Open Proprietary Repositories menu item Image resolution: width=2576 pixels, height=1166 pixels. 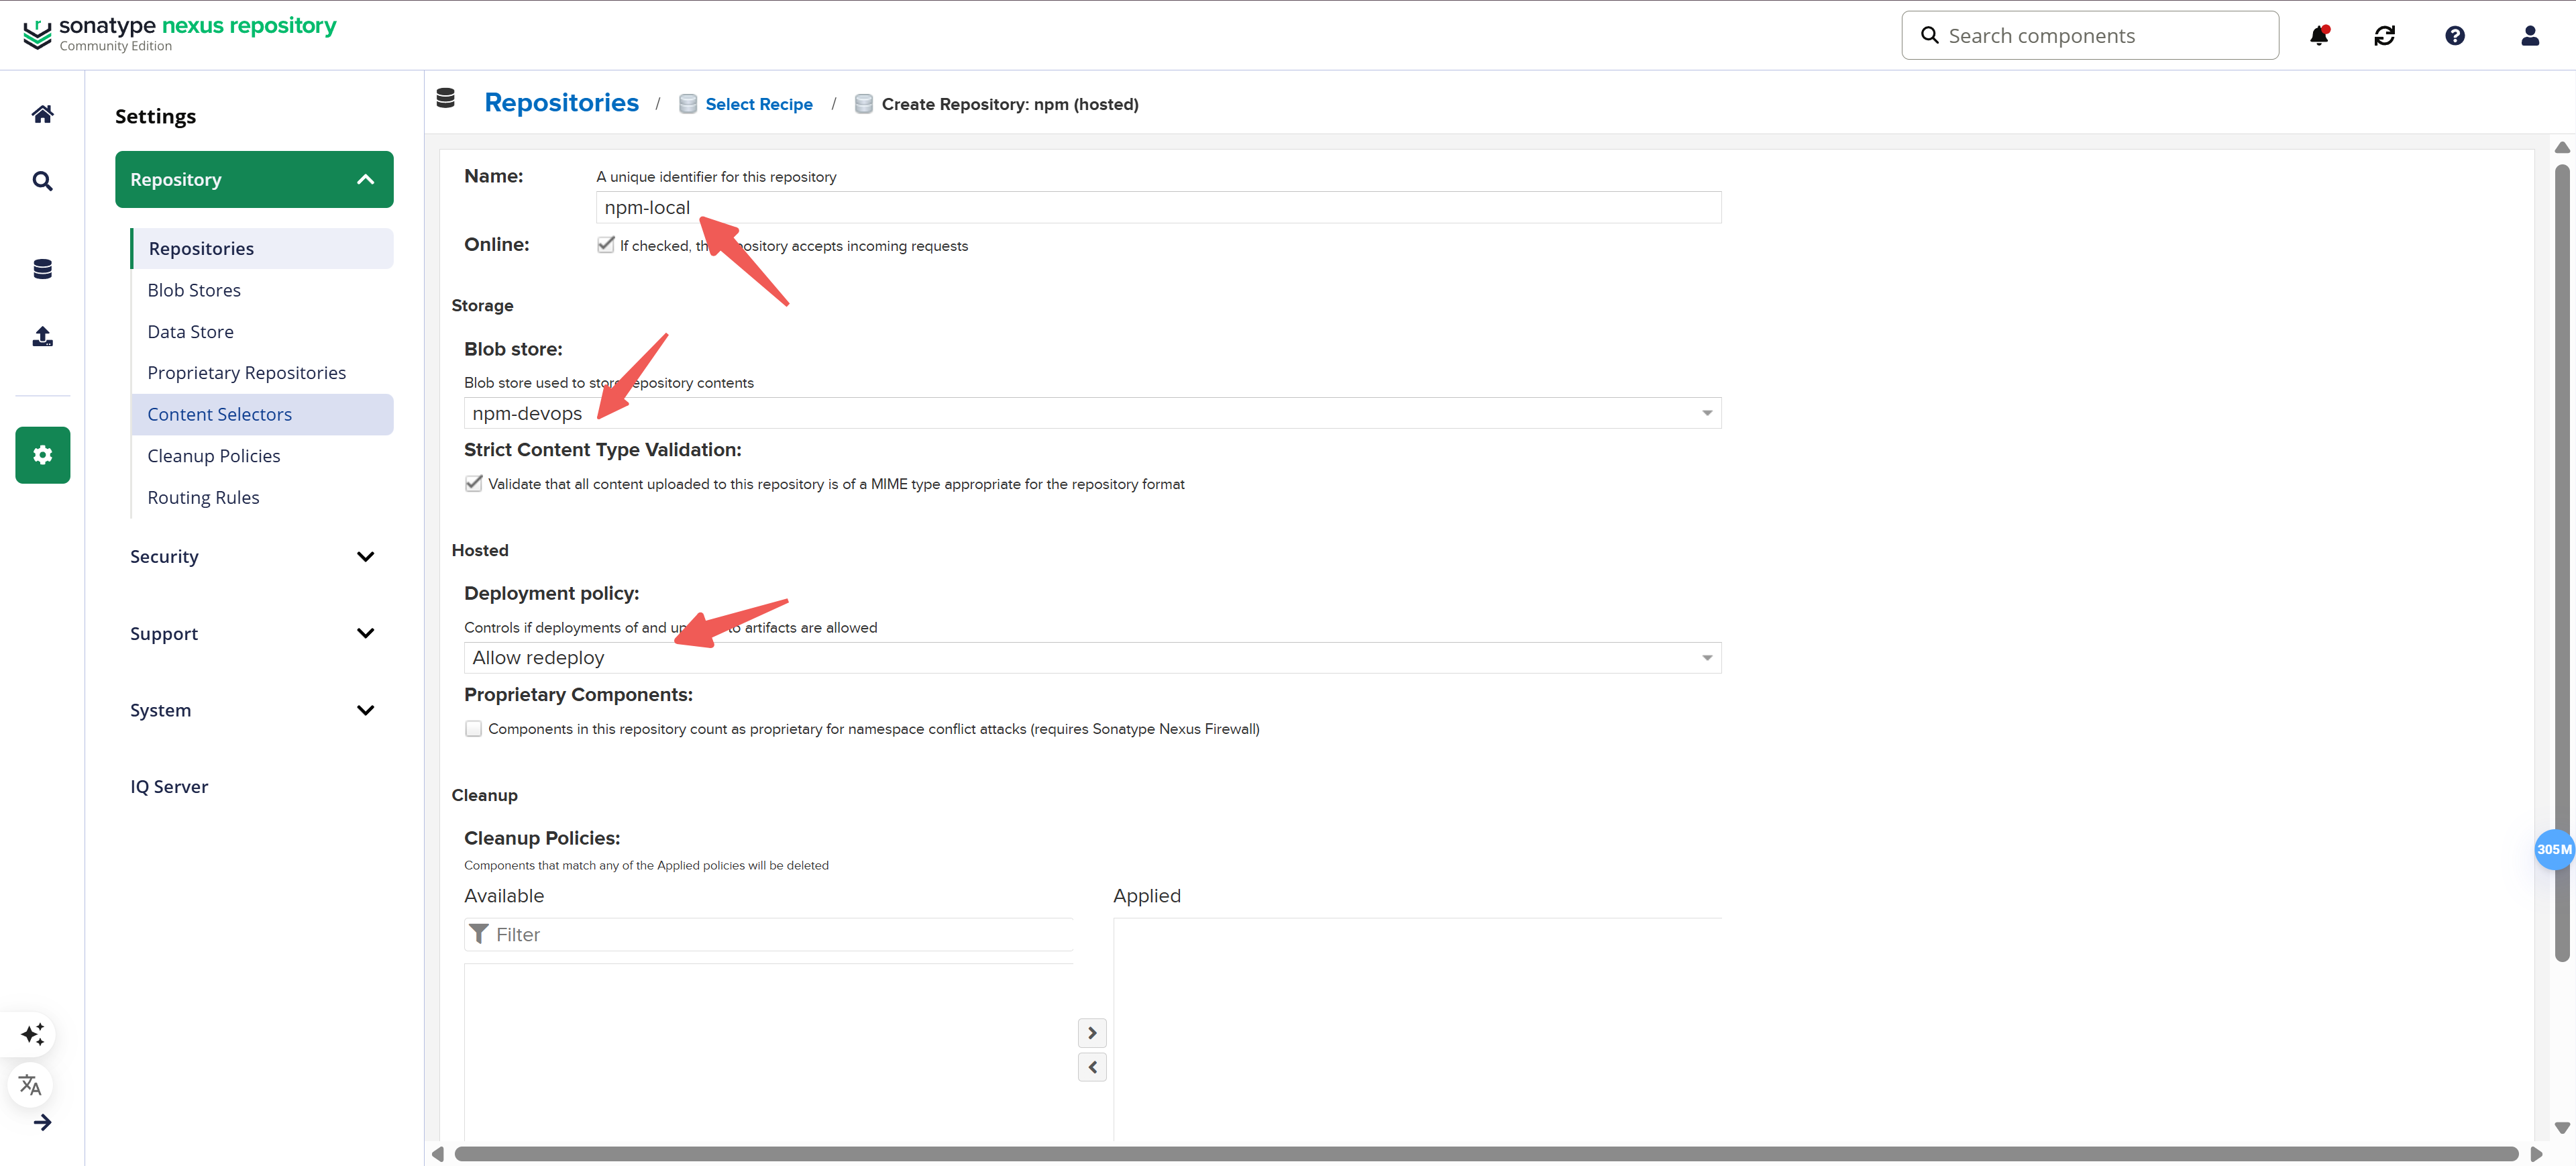[262, 373]
